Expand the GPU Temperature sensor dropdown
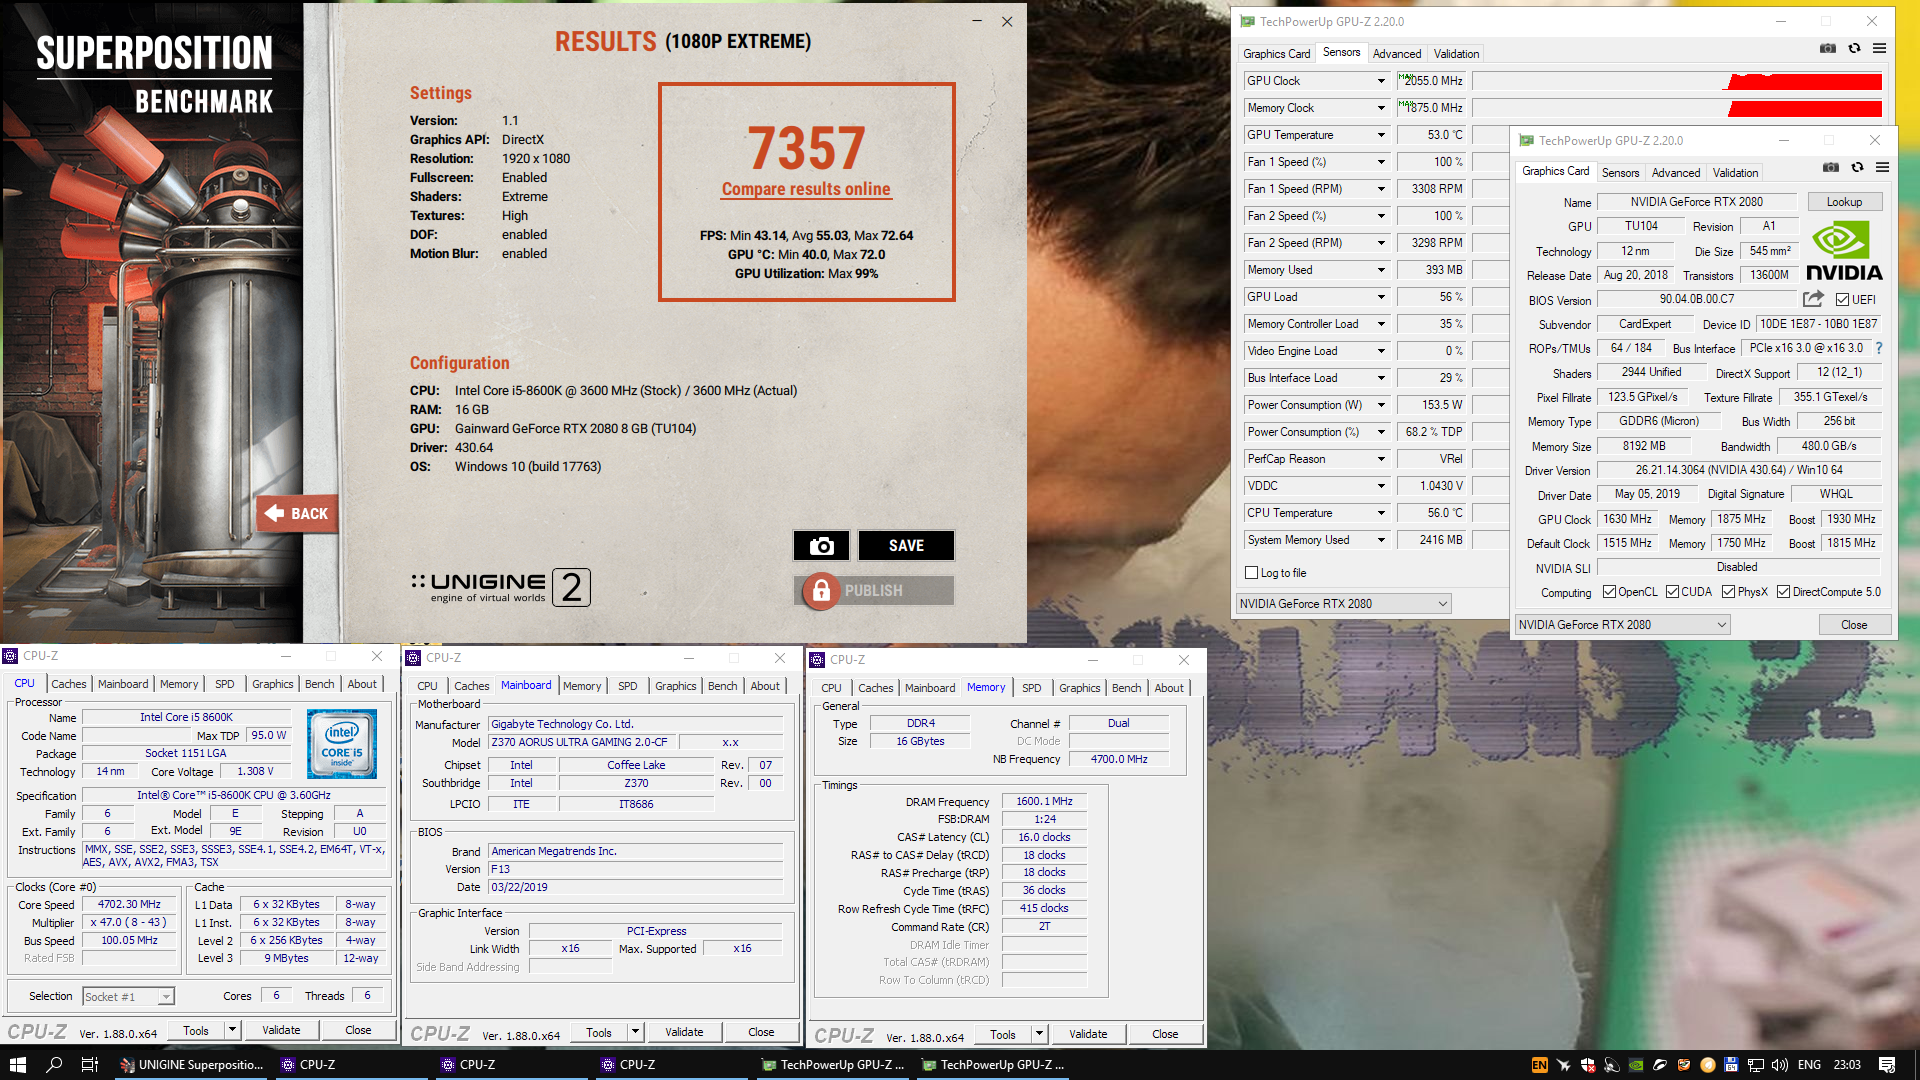 pos(1381,135)
